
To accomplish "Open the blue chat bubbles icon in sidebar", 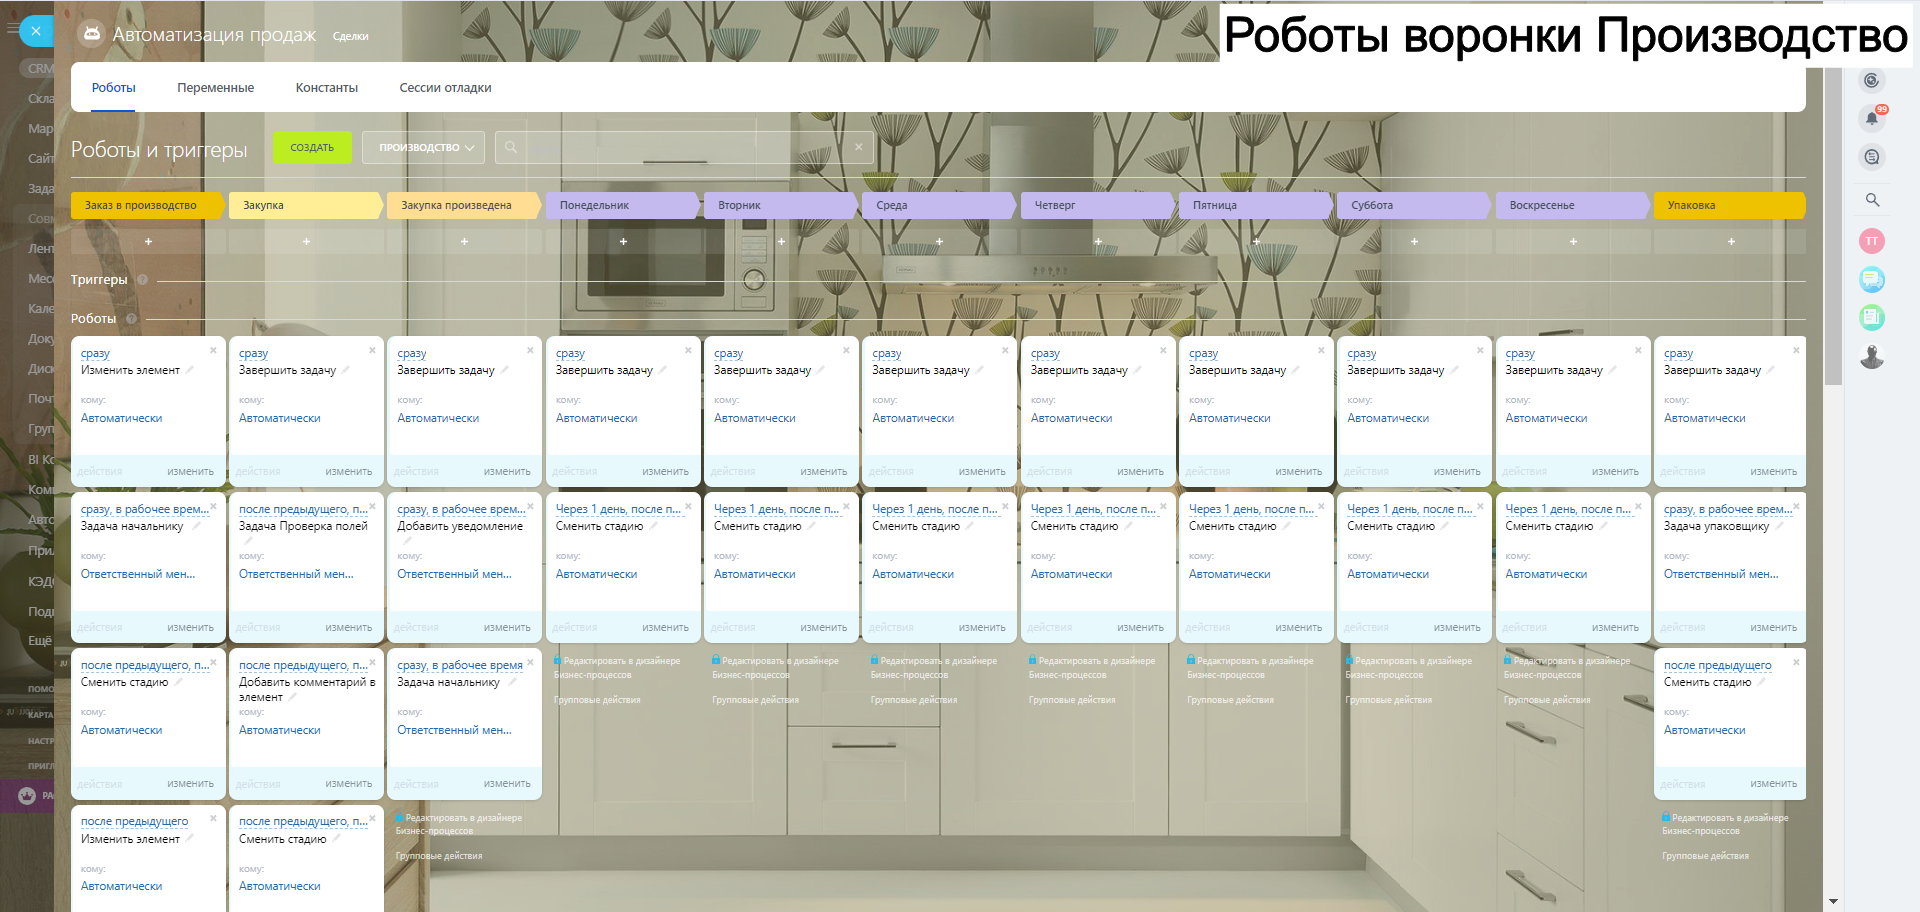I will tap(1872, 280).
